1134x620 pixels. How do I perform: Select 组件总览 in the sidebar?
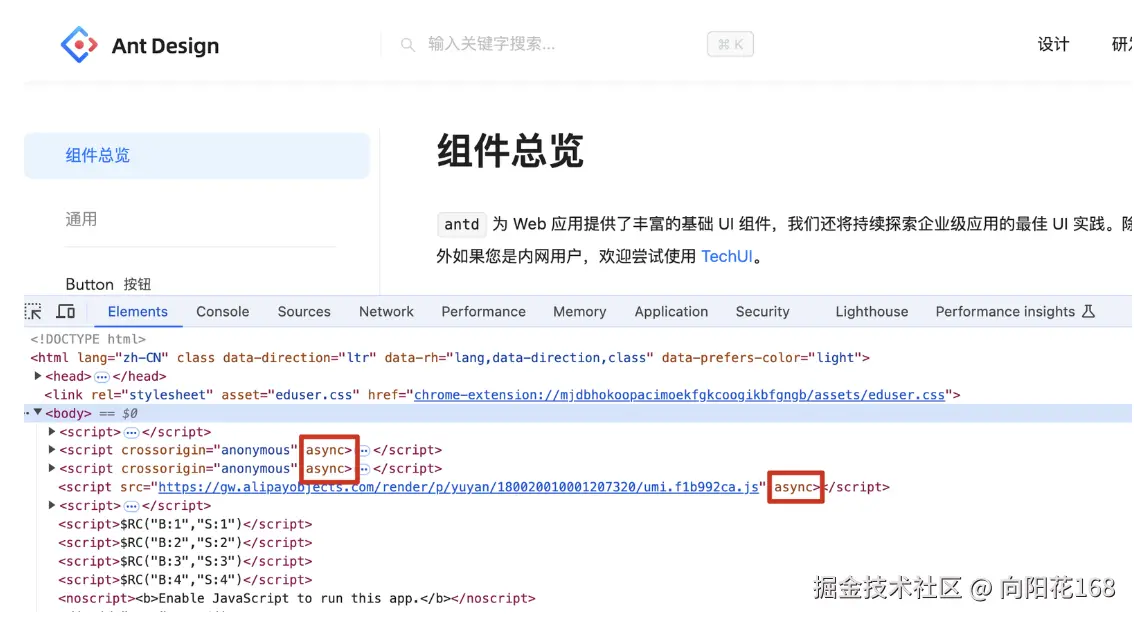pos(197,156)
